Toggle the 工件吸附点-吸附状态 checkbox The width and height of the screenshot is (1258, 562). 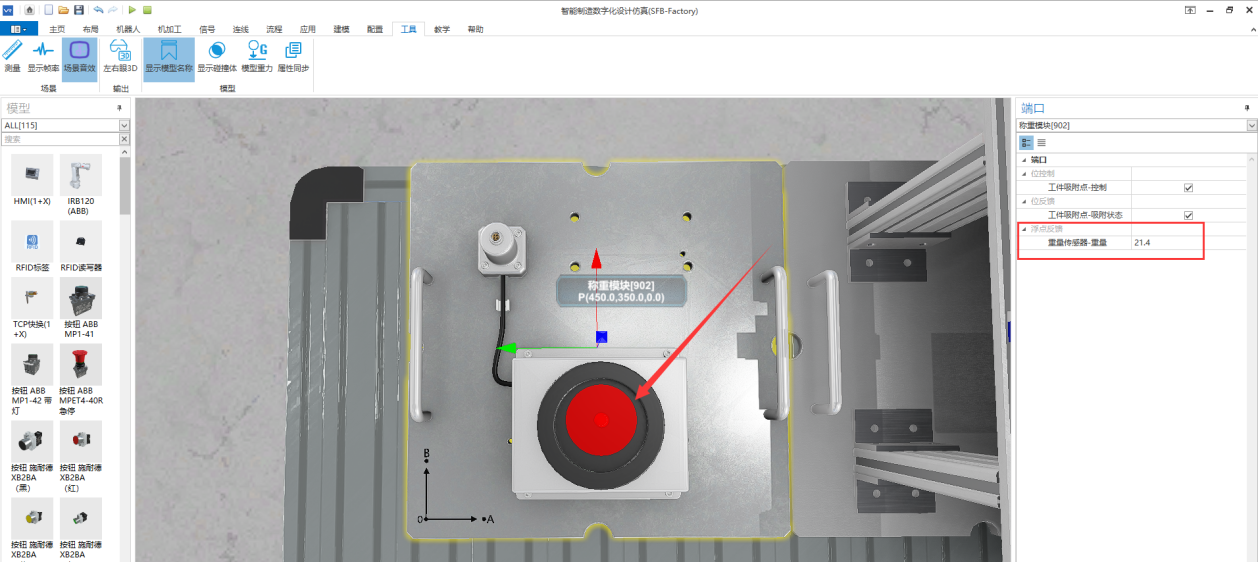1188,215
